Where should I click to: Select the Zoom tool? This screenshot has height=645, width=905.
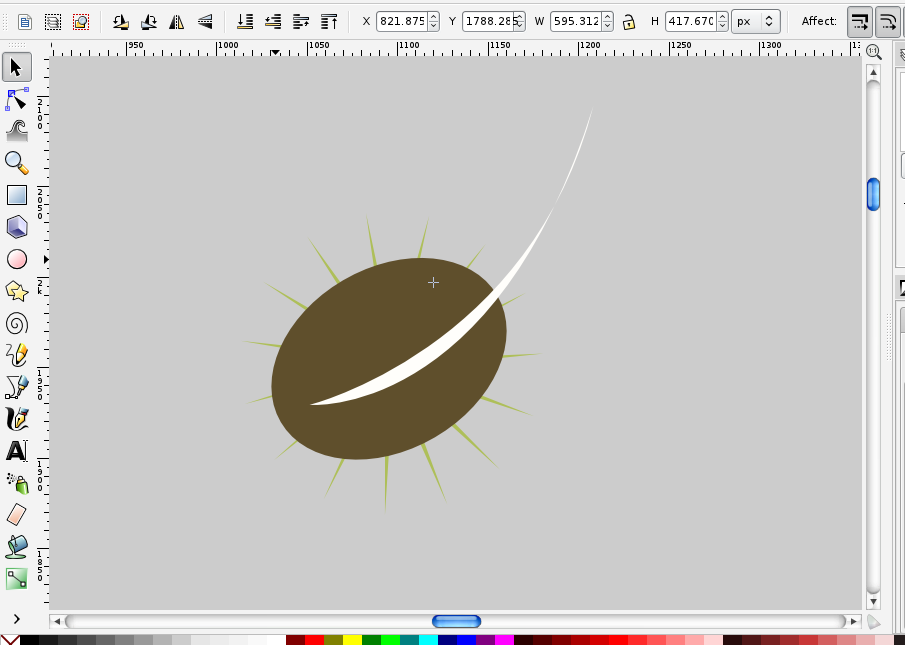pos(16,162)
